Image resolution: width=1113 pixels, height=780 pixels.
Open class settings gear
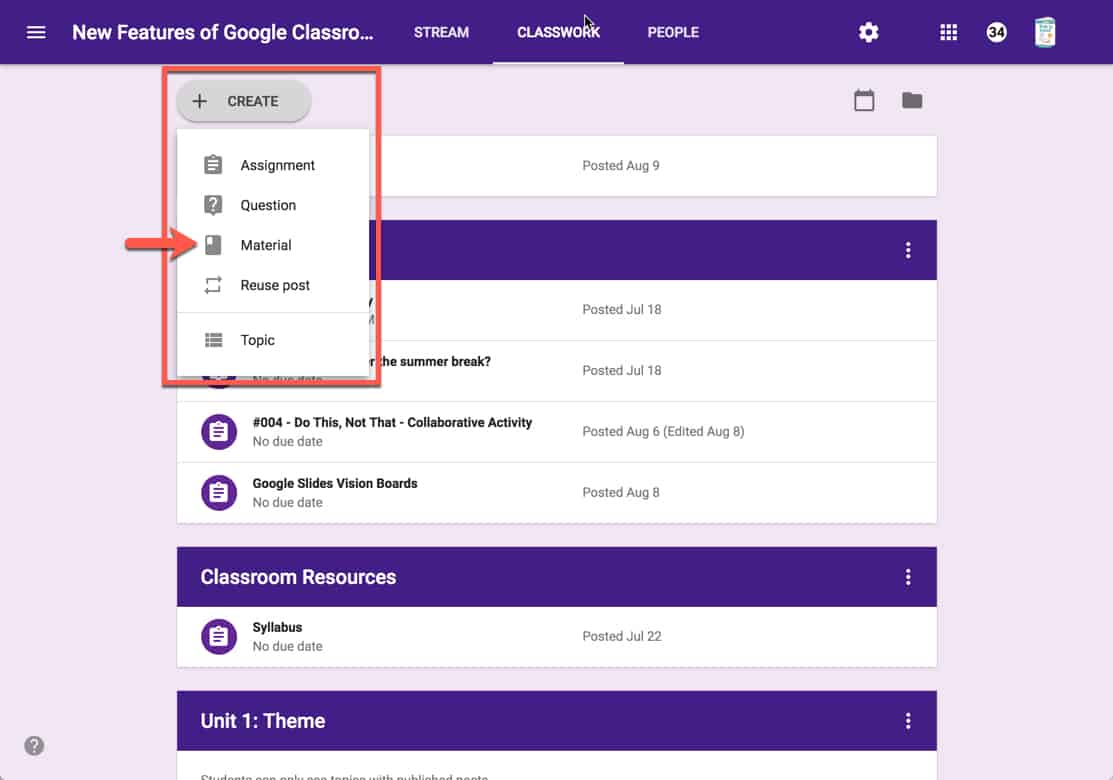[868, 33]
